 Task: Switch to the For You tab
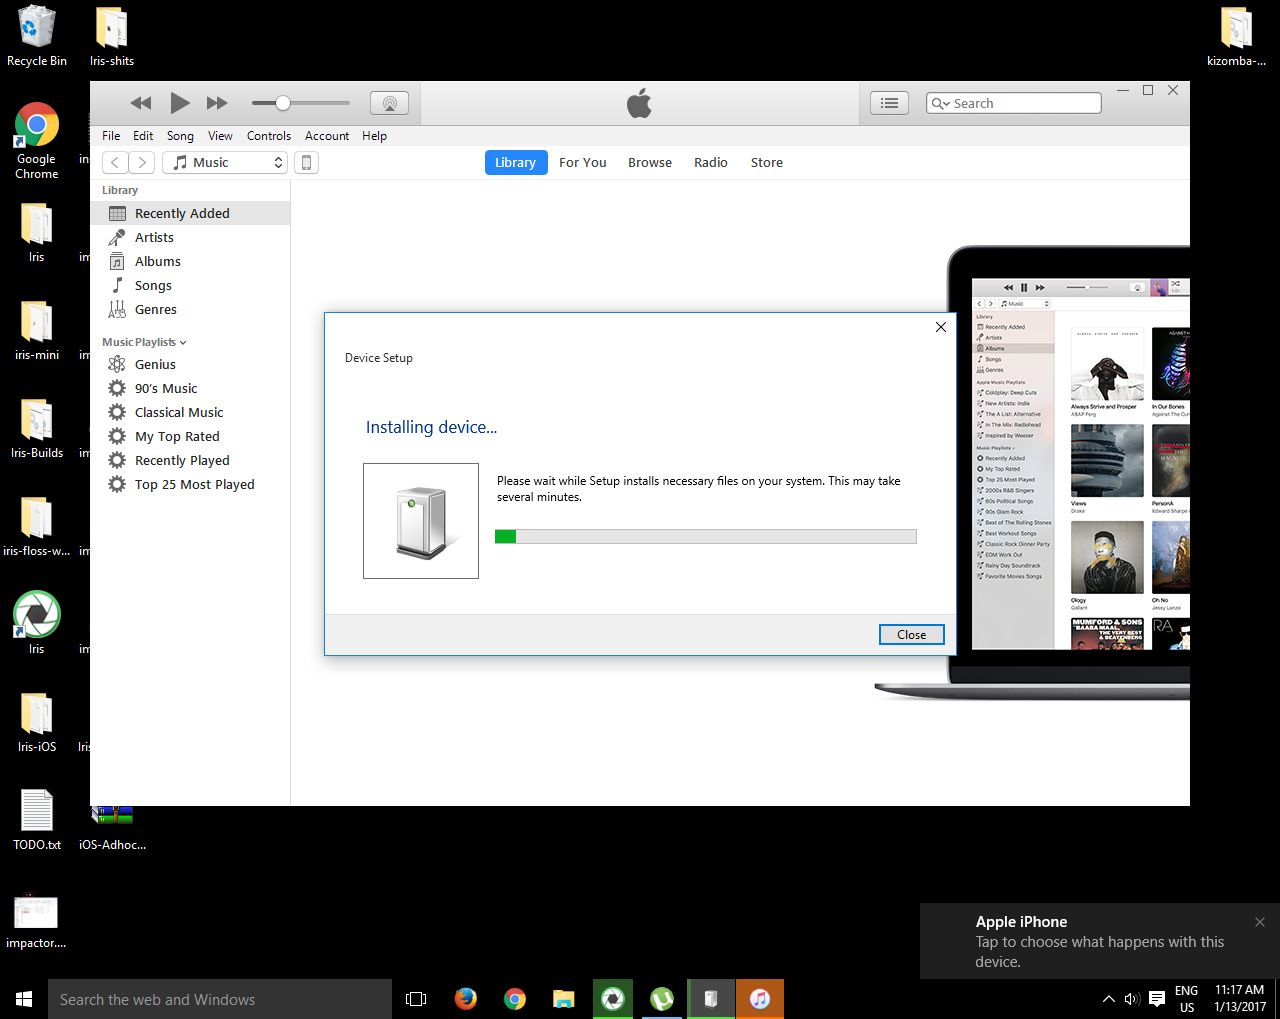pyautogui.click(x=583, y=162)
